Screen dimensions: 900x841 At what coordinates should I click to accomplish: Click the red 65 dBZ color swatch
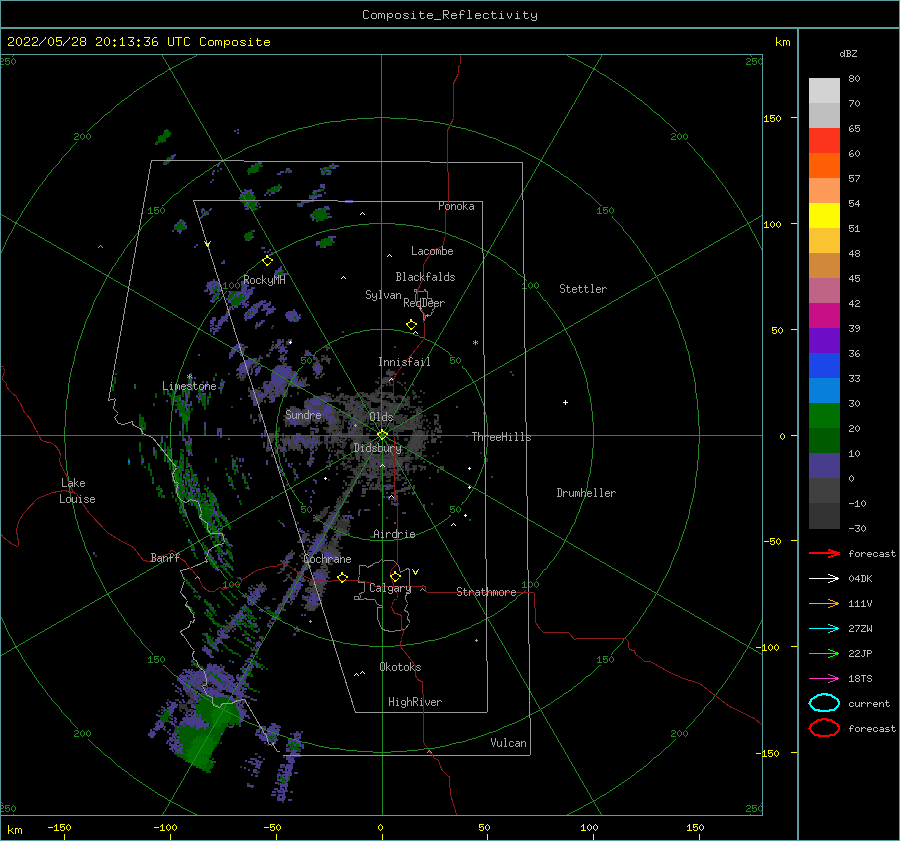tap(824, 141)
